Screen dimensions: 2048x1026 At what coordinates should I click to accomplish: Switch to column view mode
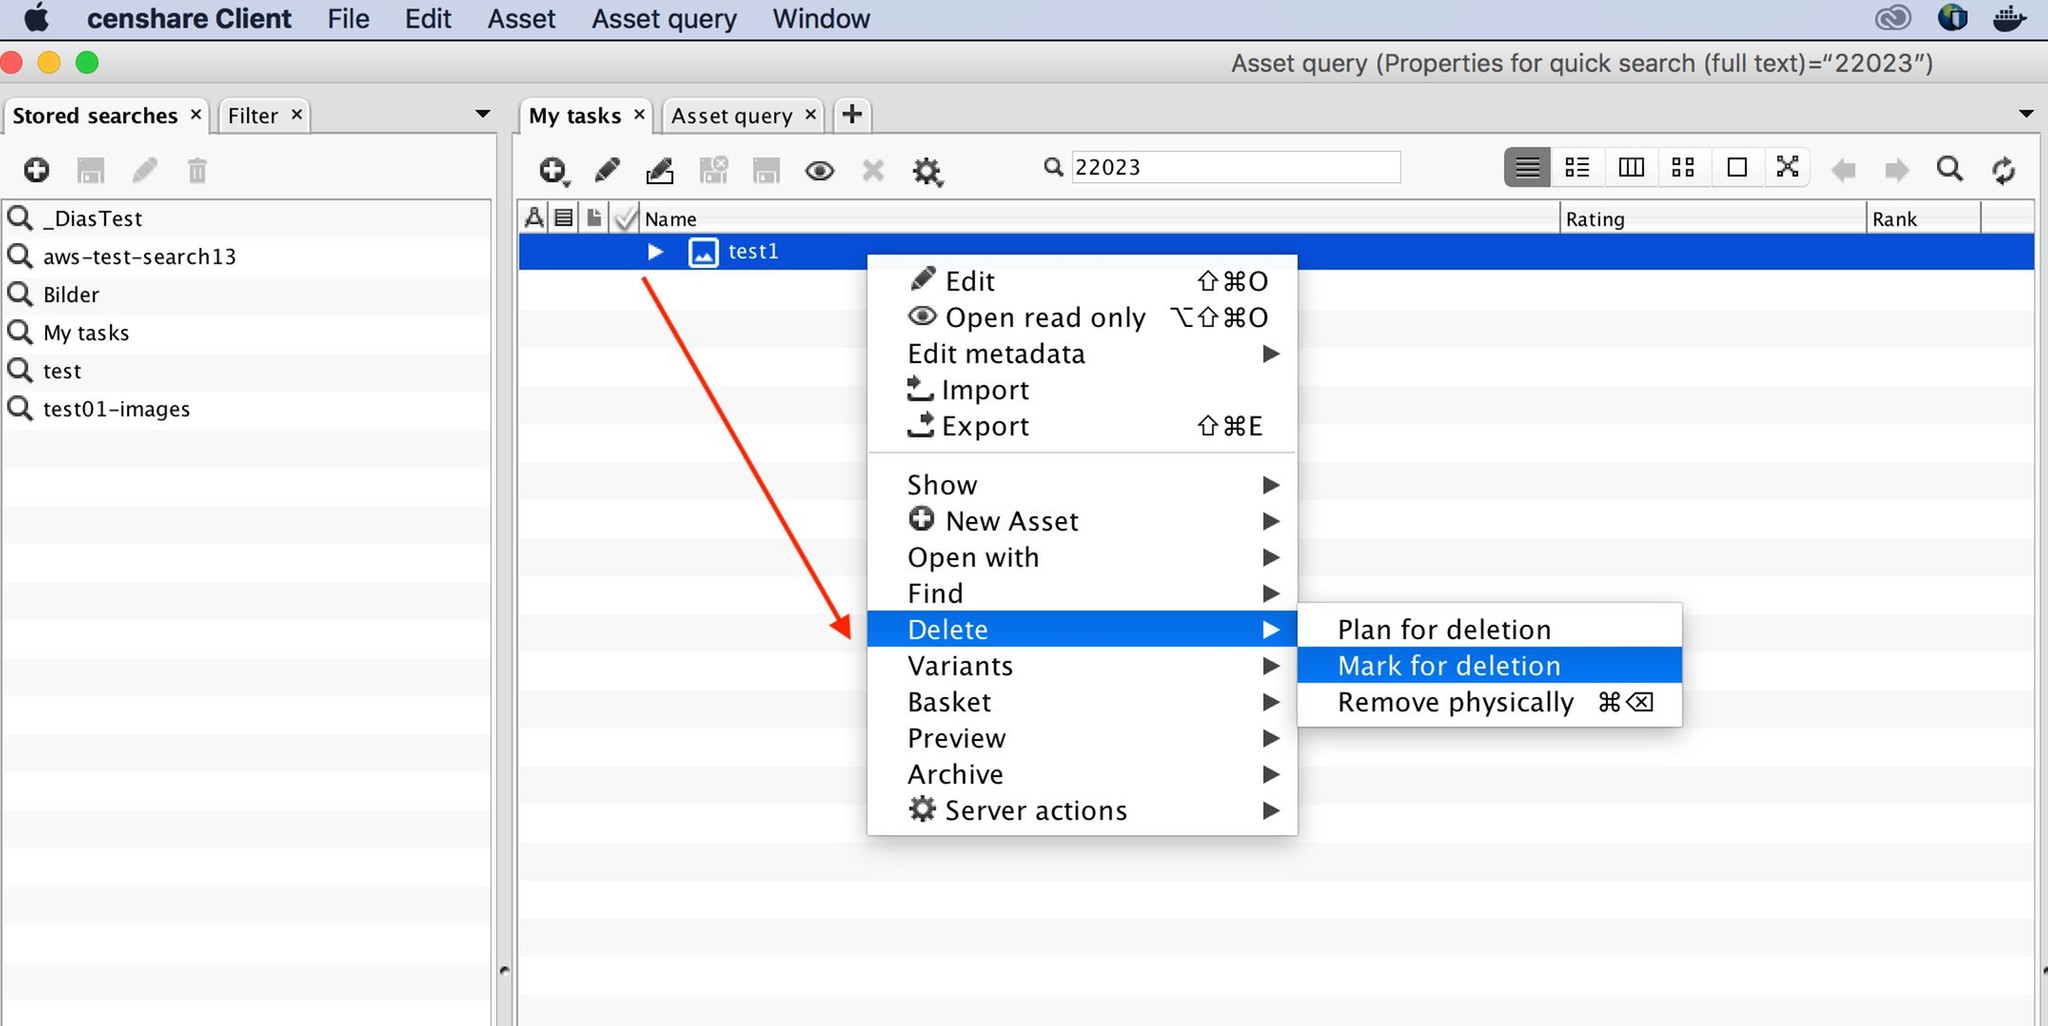[1631, 167]
